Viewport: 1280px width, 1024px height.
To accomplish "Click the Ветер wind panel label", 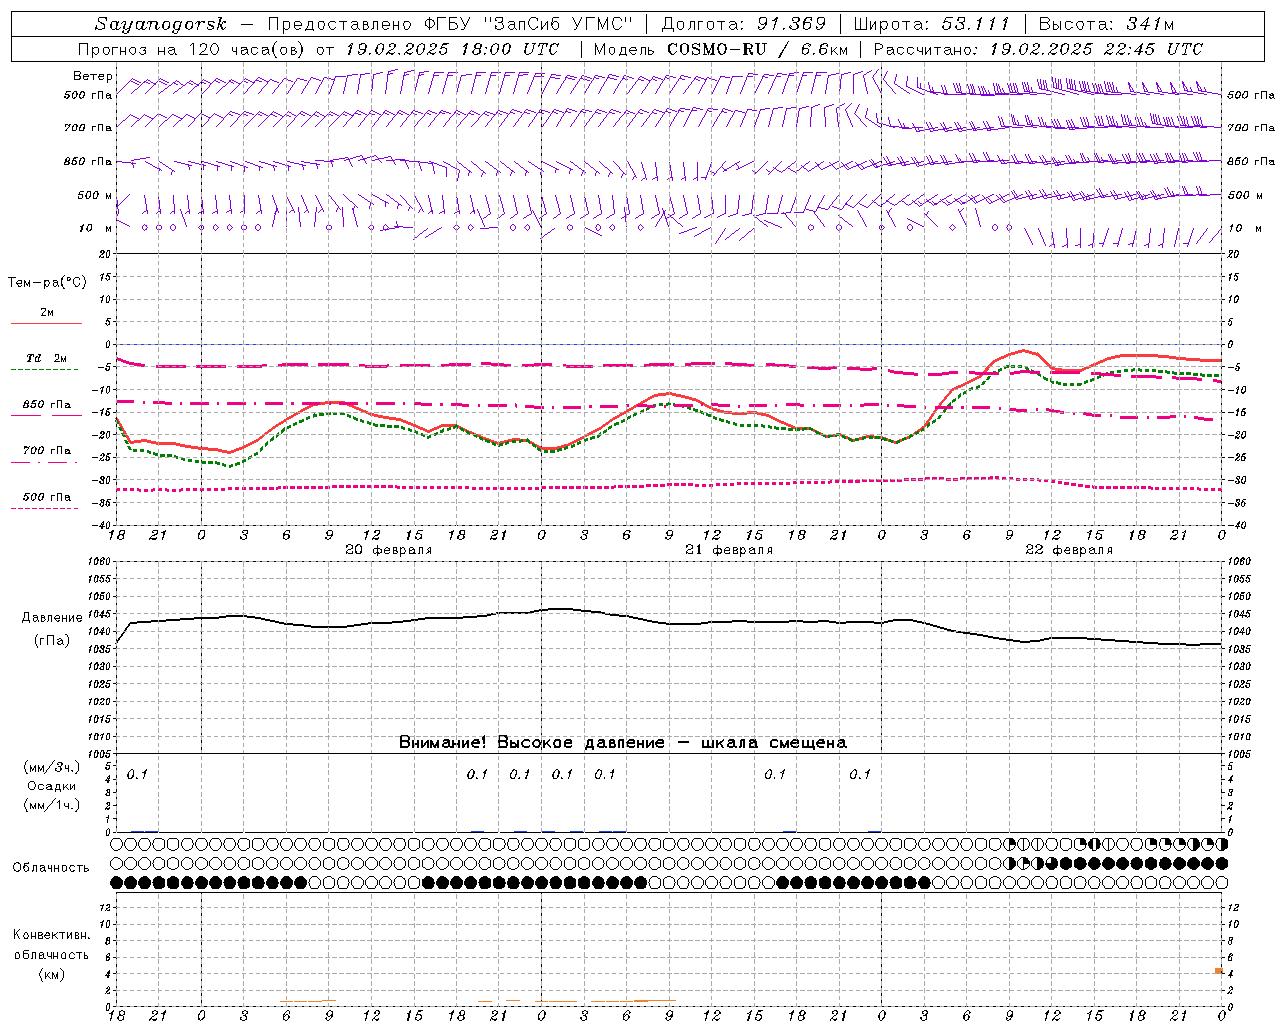I will [92, 76].
